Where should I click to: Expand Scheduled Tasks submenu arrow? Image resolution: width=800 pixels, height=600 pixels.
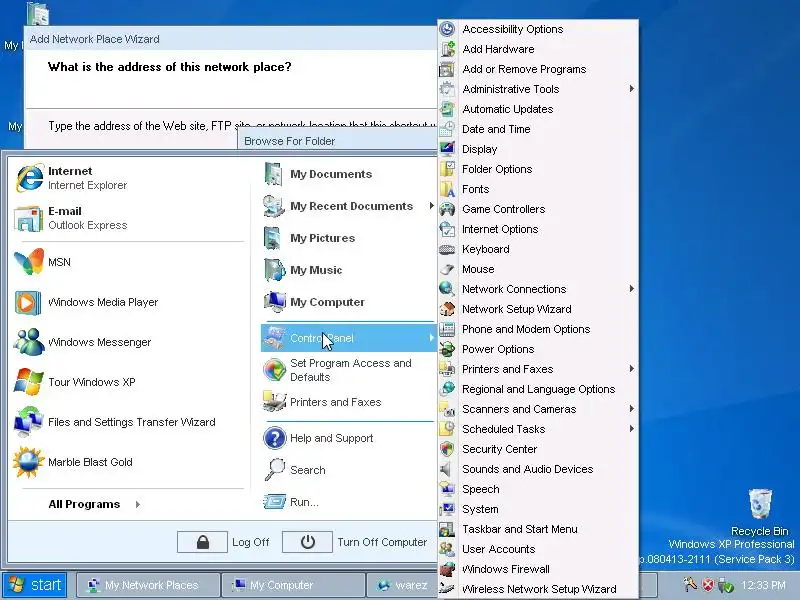click(x=632, y=429)
